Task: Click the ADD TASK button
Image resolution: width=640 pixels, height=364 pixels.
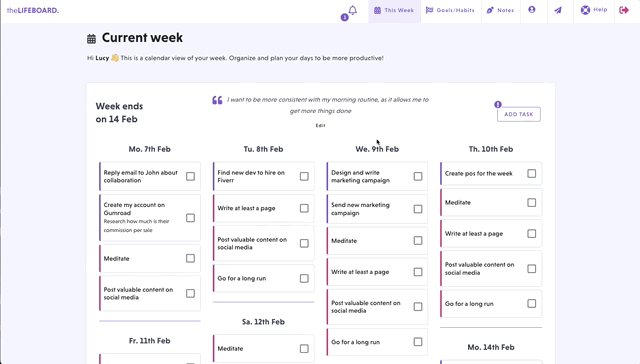Action: 519,114
